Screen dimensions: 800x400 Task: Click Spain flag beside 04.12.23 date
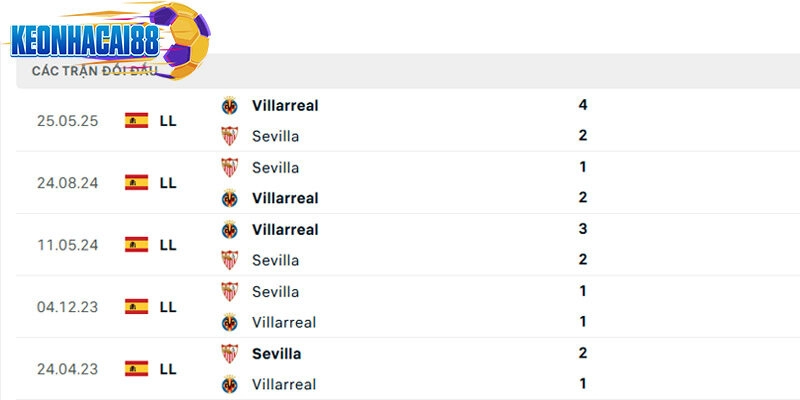coord(137,306)
